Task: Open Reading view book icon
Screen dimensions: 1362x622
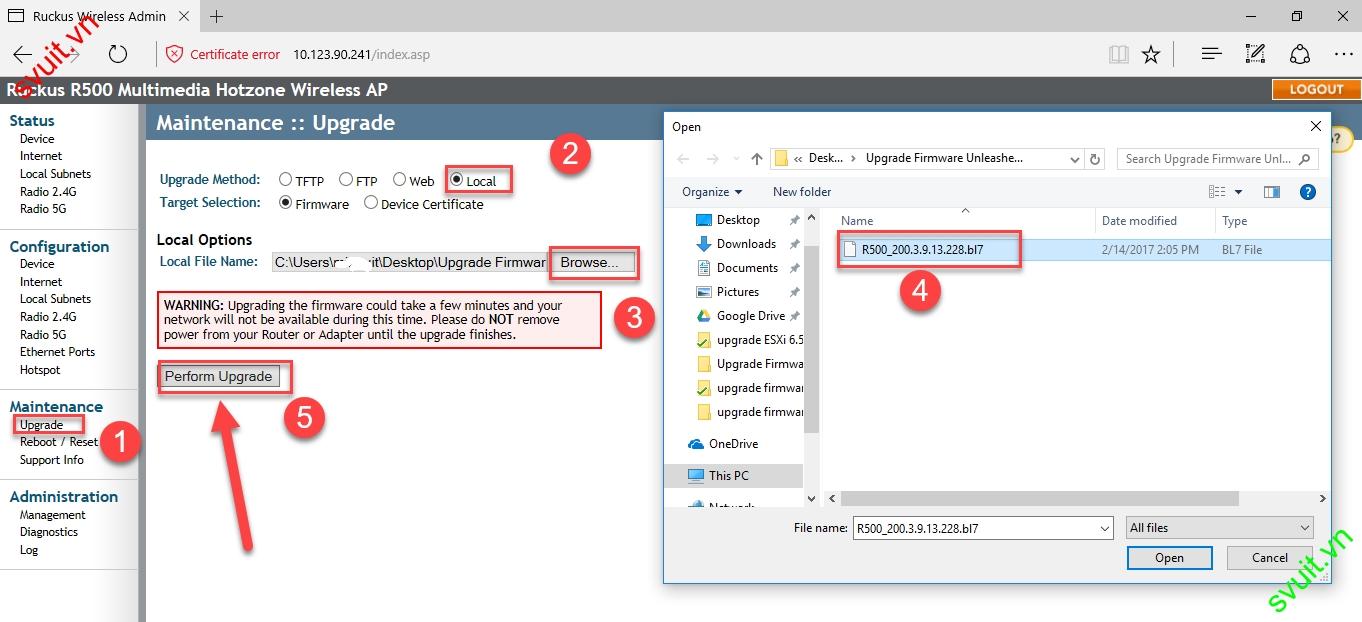Action: (1119, 54)
